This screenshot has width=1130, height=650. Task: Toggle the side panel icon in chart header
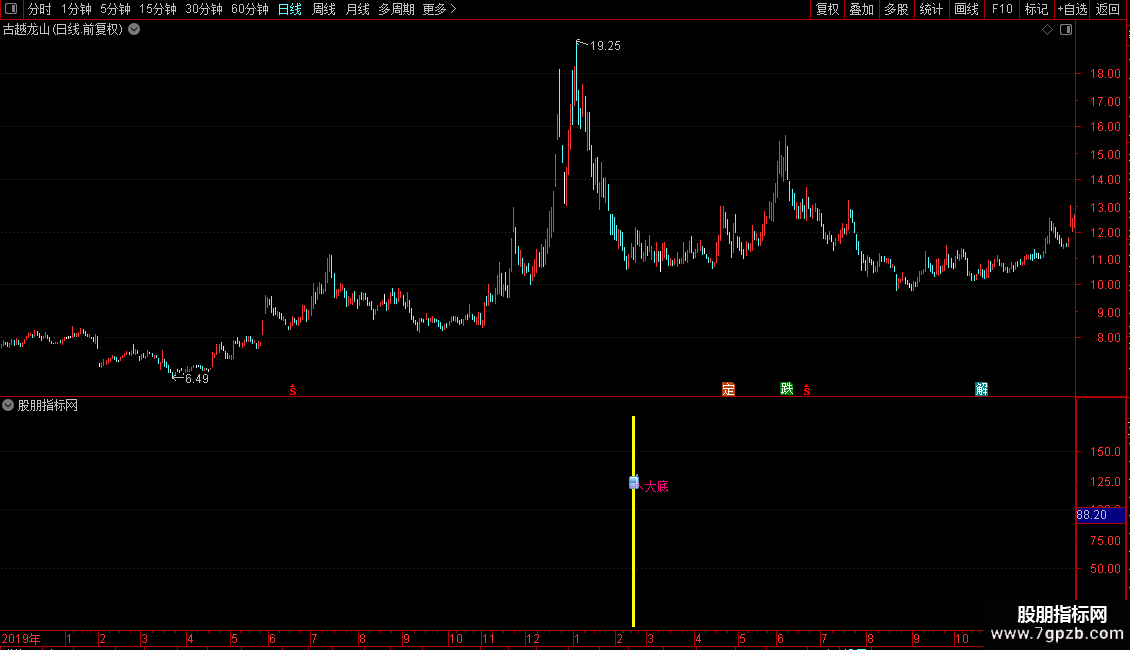(x=1066, y=30)
